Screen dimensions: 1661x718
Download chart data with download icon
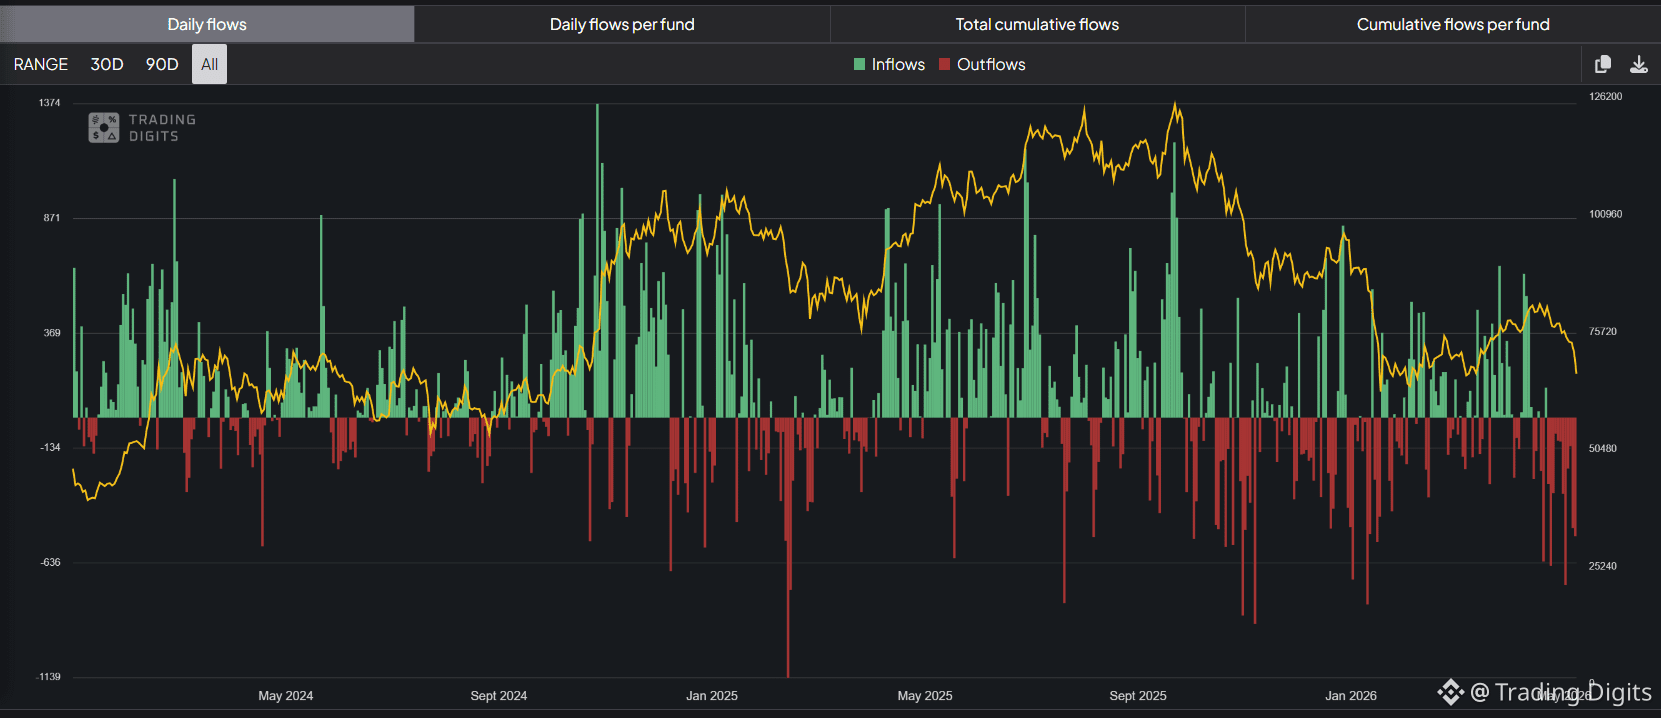pyautogui.click(x=1639, y=64)
